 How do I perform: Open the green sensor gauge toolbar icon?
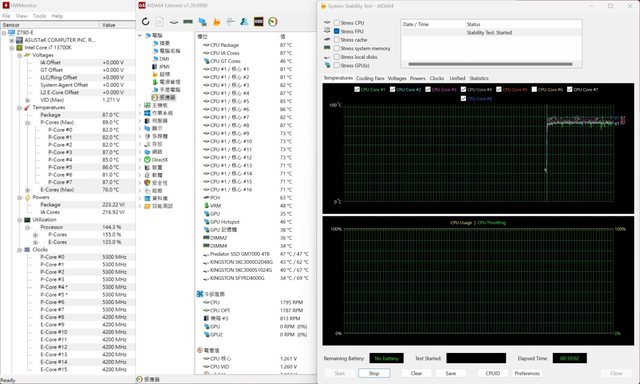click(273, 22)
